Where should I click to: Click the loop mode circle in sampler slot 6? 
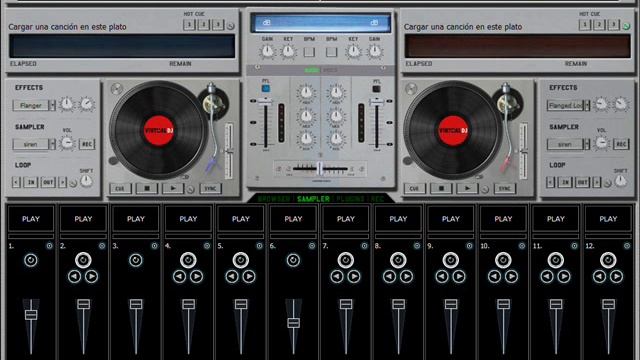coord(293,260)
